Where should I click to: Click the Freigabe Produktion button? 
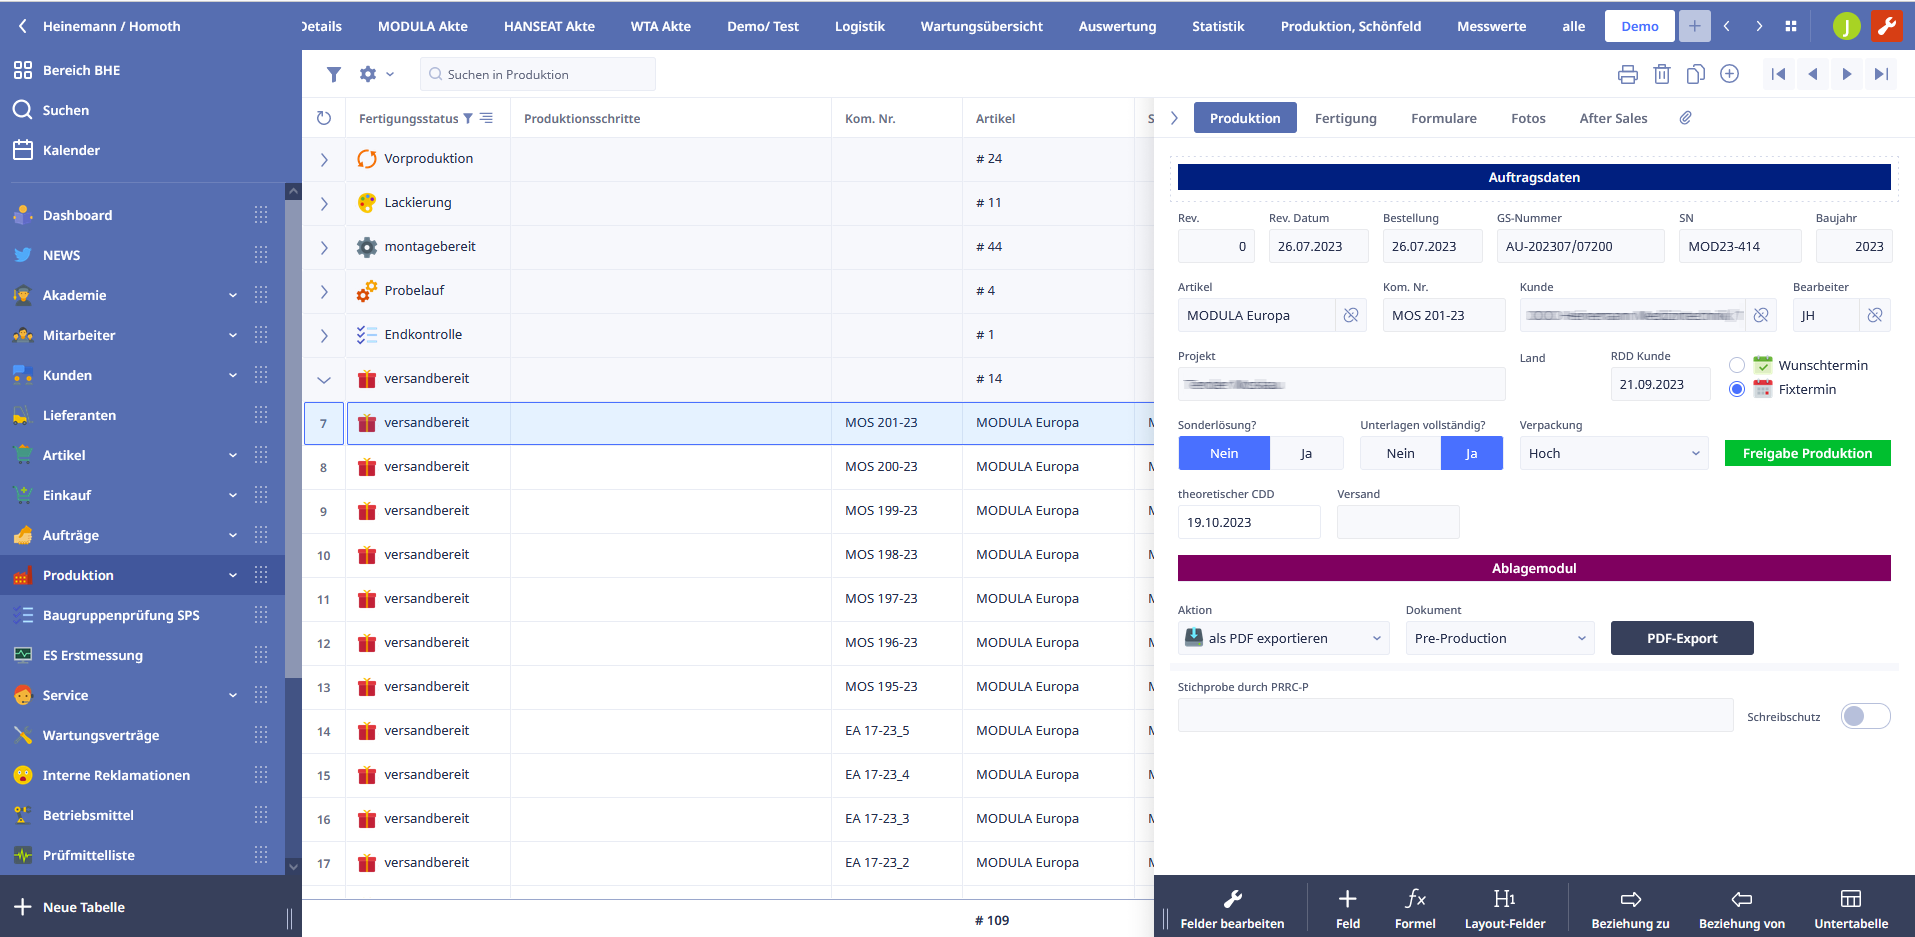1807,453
